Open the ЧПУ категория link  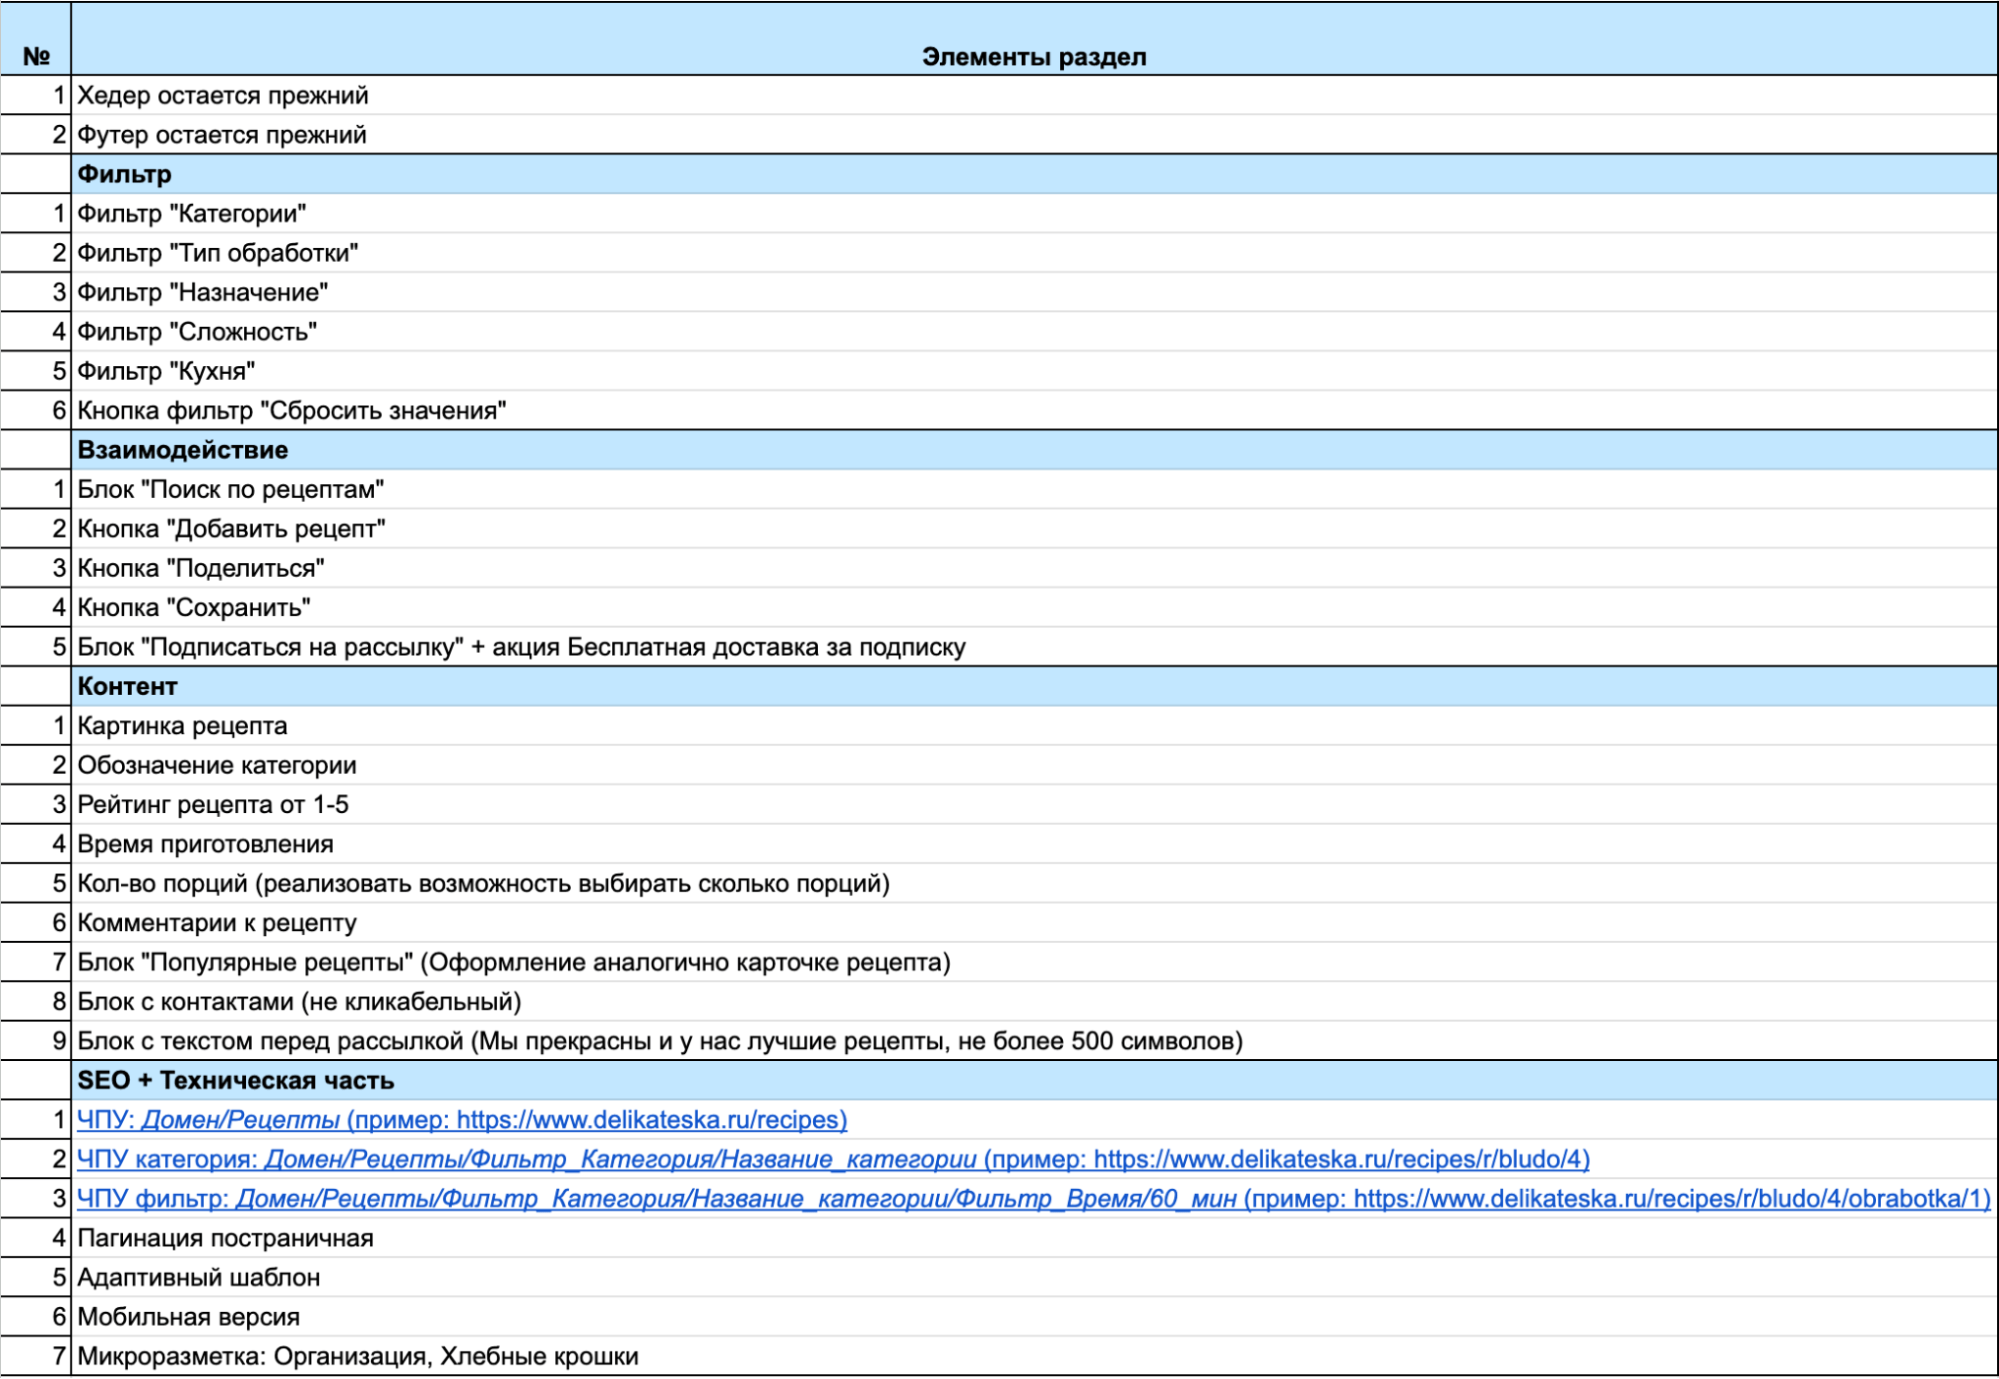click(832, 1159)
